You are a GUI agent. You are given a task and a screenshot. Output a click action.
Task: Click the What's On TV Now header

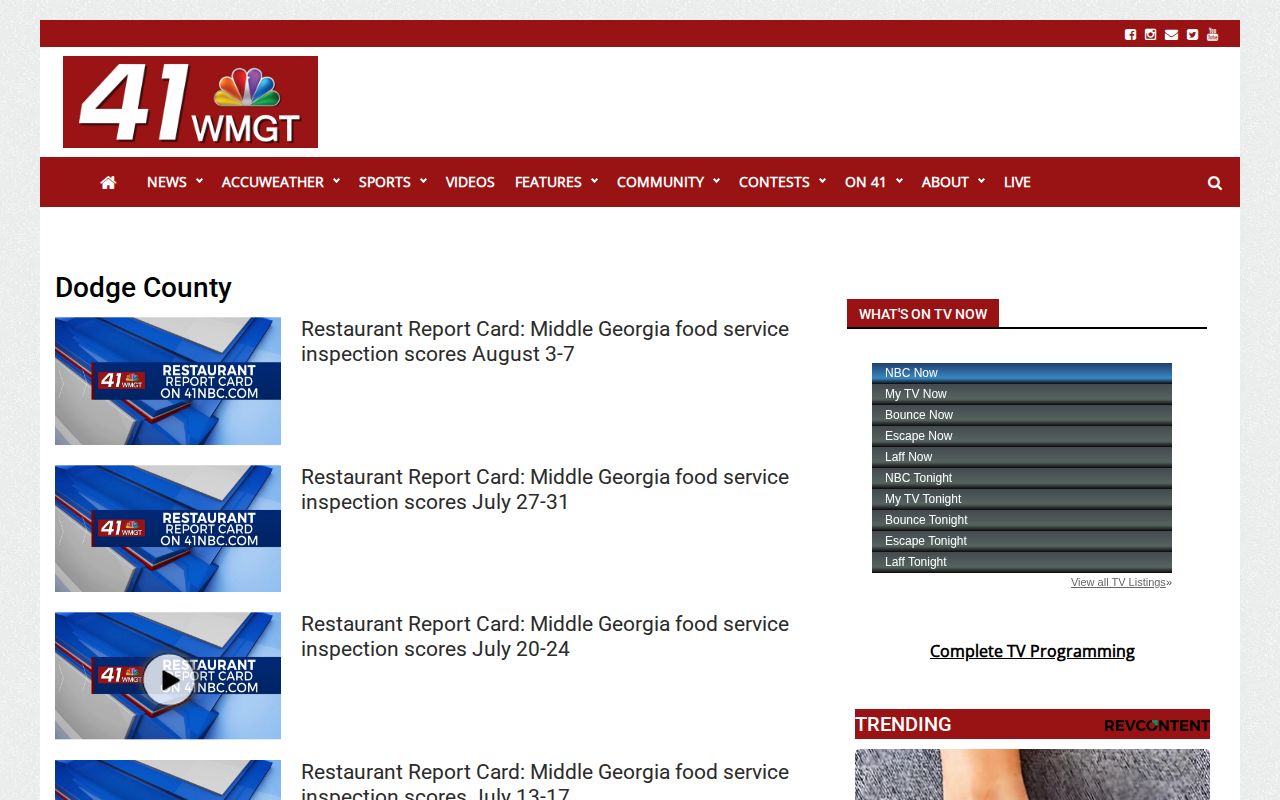click(923, 314)
